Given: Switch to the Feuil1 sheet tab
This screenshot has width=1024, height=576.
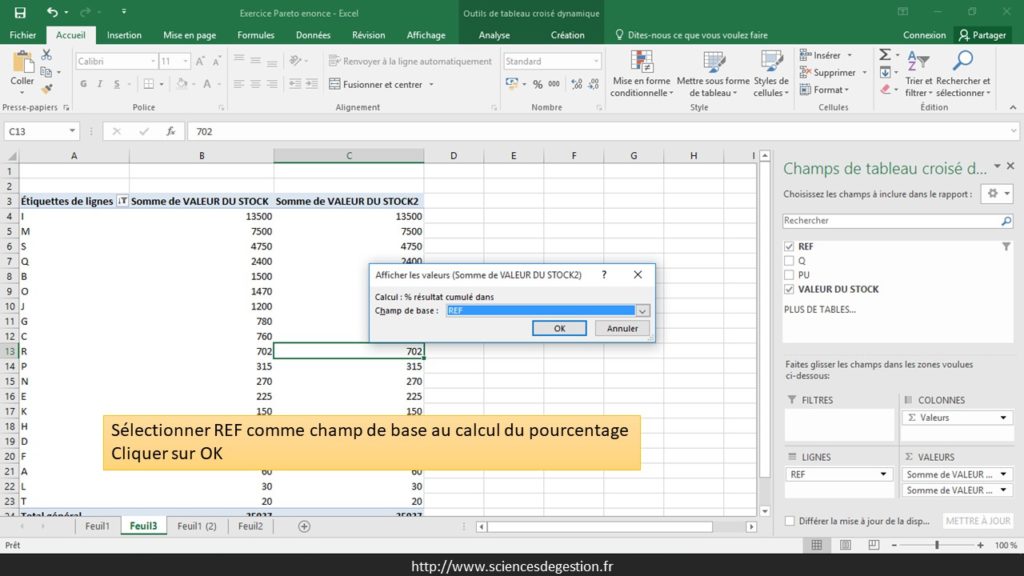Looking at the screenshot, I should pyautogui.click(x=97, y=526).
